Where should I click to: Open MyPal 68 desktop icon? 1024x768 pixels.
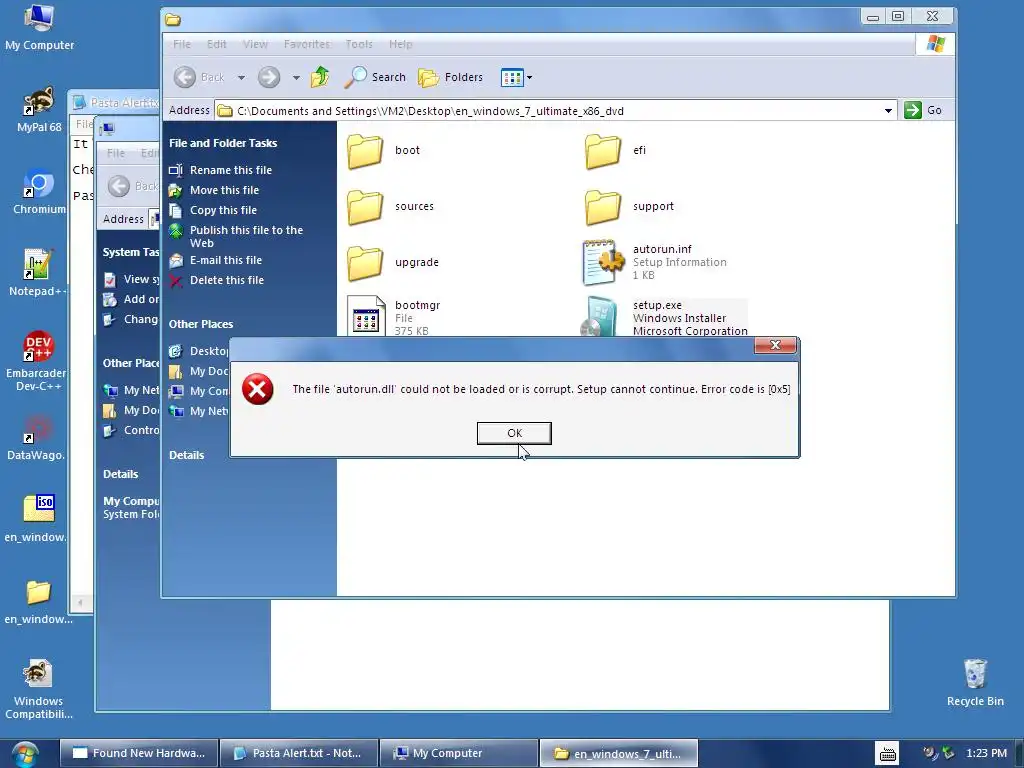coord(39,110)
